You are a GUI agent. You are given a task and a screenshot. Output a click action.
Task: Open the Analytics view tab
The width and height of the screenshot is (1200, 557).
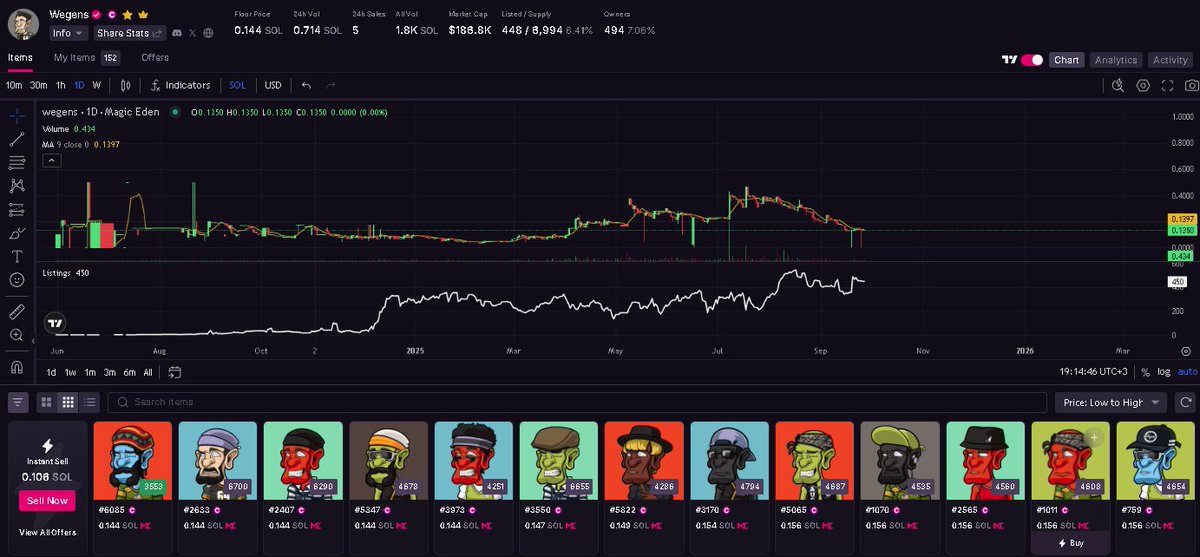coord(1116,60)
